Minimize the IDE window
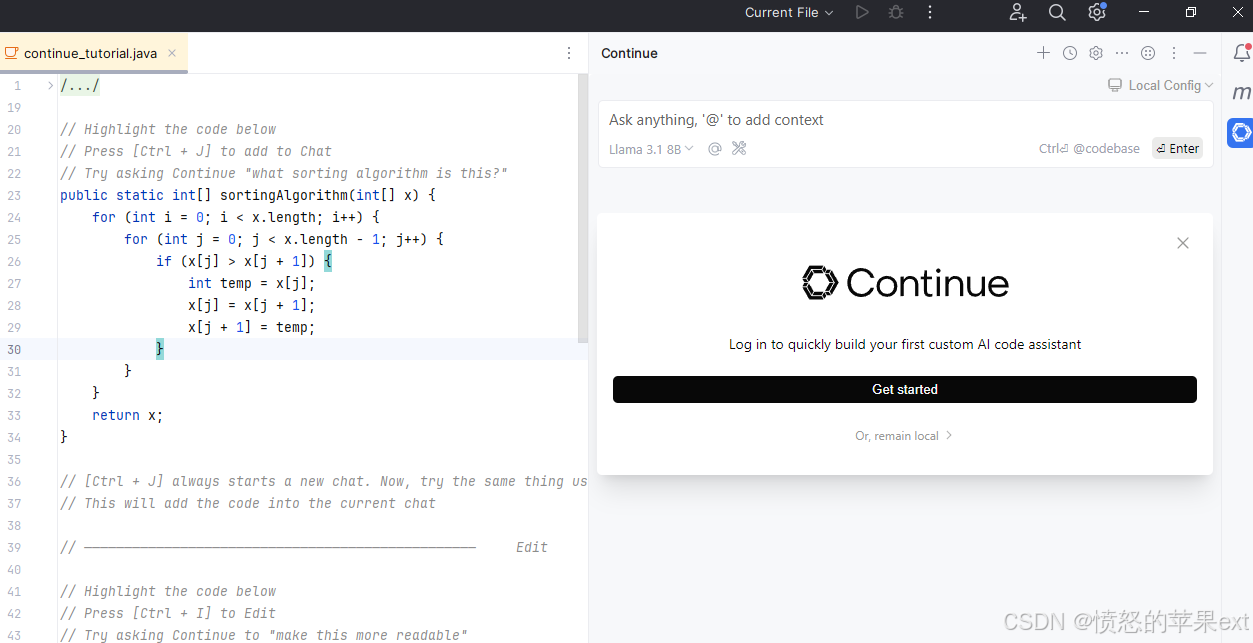This screenshot has height=643, width=1253. pos(1145,12)
